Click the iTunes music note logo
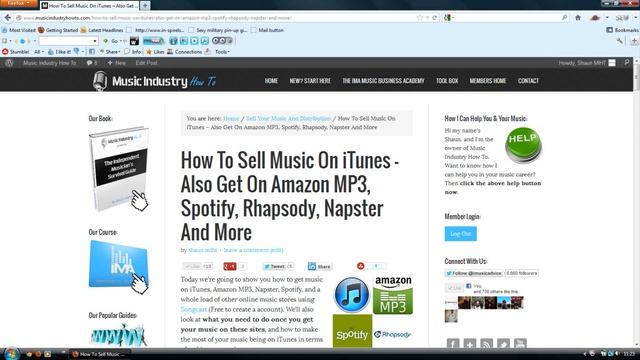 (x=351, y=295)
